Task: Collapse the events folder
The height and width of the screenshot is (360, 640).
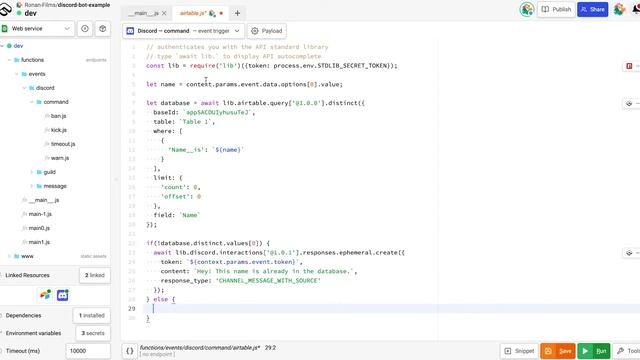Action: tap(17, 74)
